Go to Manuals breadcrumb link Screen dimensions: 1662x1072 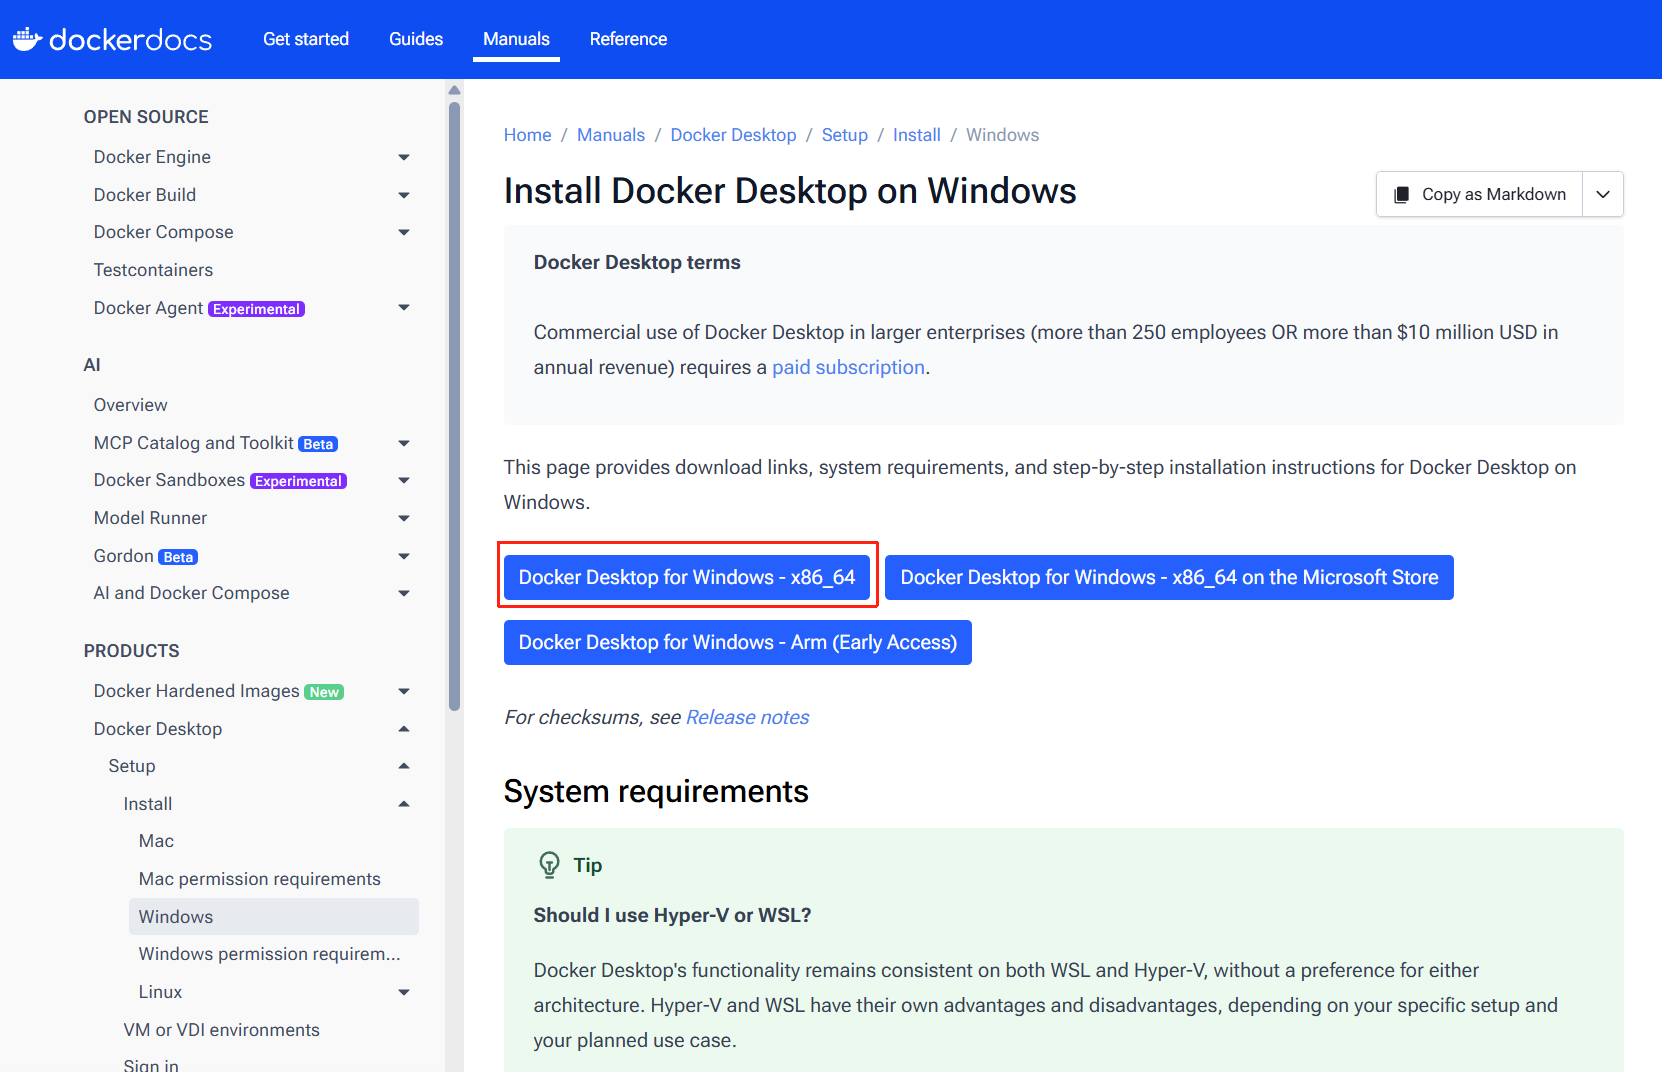click(x=611, y=135)
